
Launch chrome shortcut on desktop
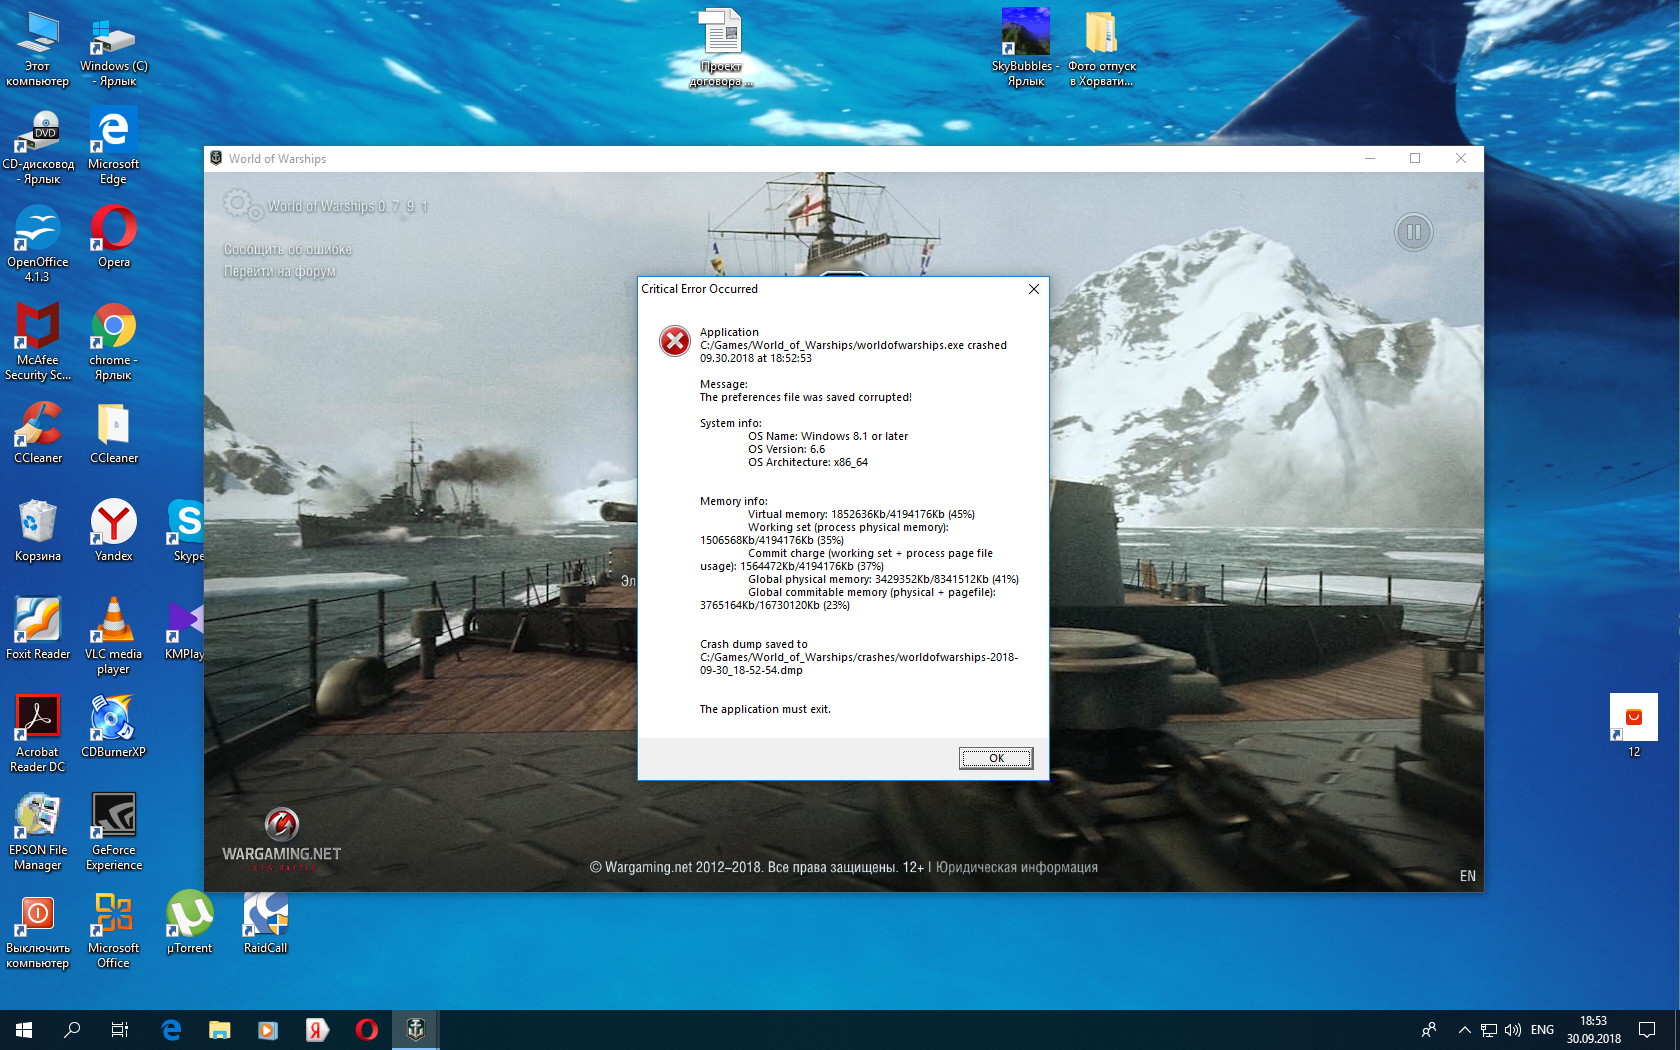[114, 343]
